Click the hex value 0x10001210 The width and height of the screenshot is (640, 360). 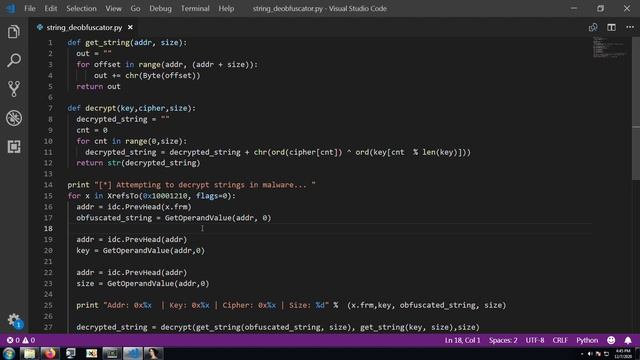[x=165, y=196]
